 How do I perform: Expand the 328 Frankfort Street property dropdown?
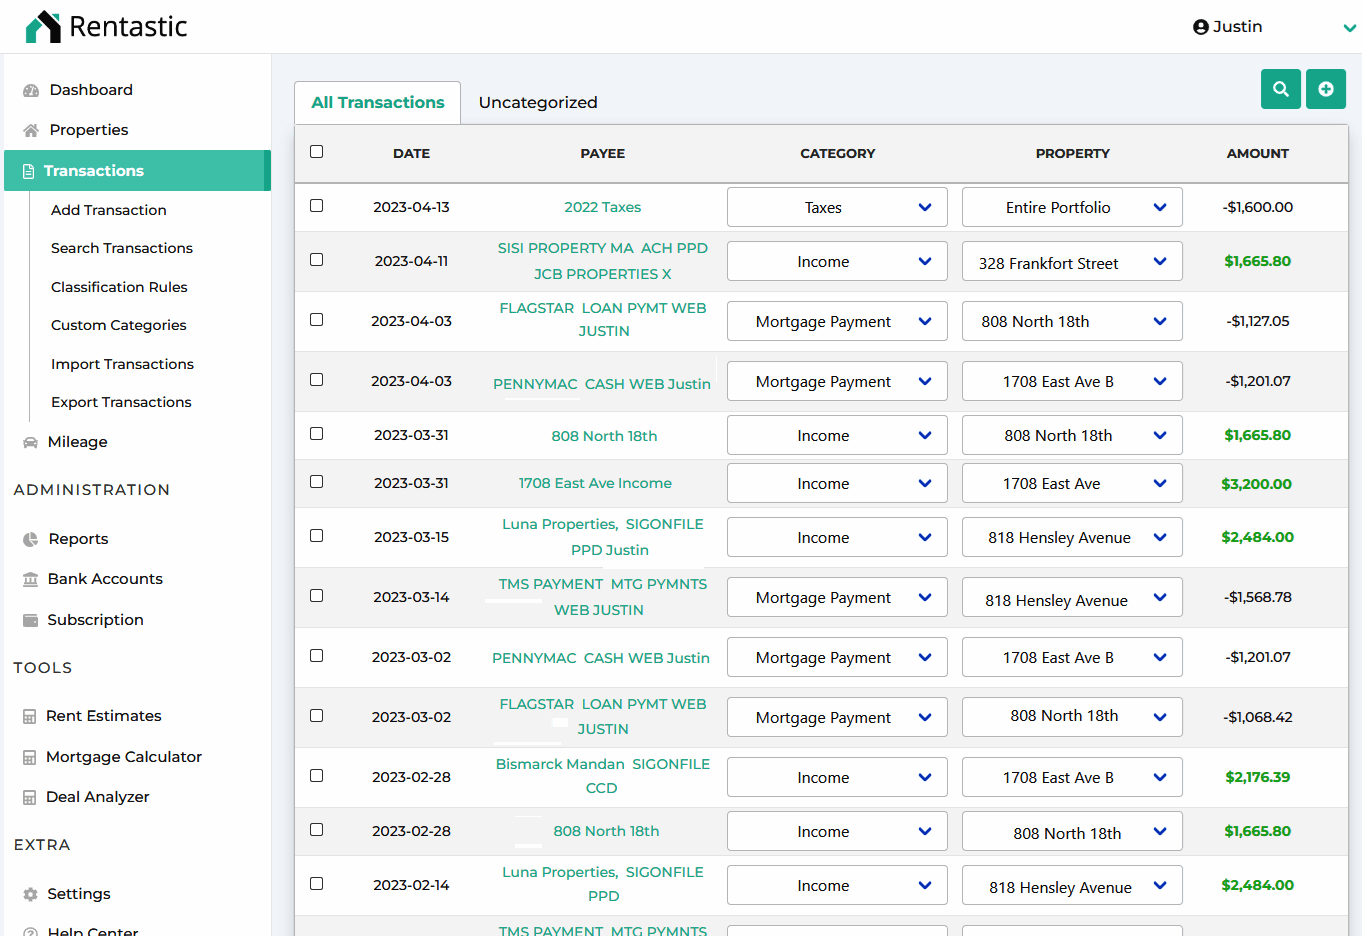click(x=1071, y=262)
